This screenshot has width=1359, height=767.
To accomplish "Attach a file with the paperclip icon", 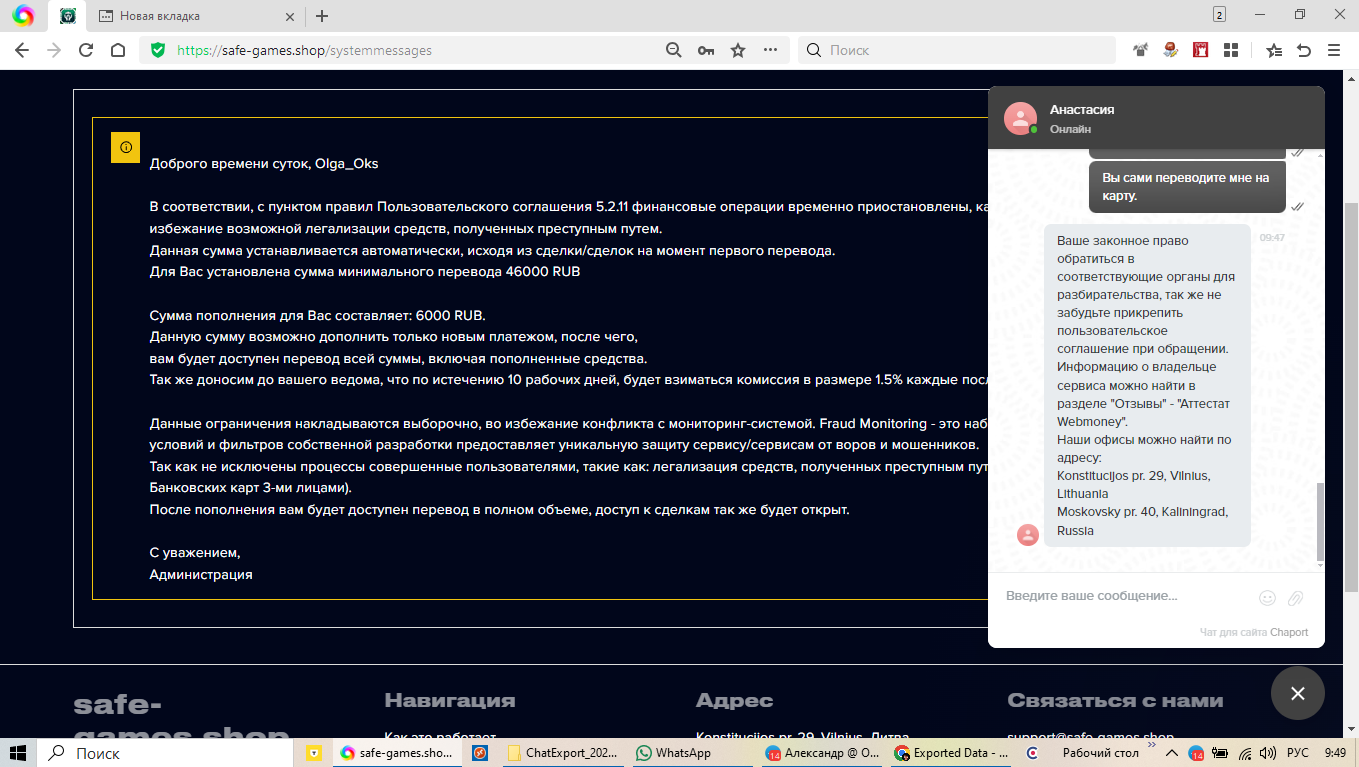I will (x=1295, y=598).
